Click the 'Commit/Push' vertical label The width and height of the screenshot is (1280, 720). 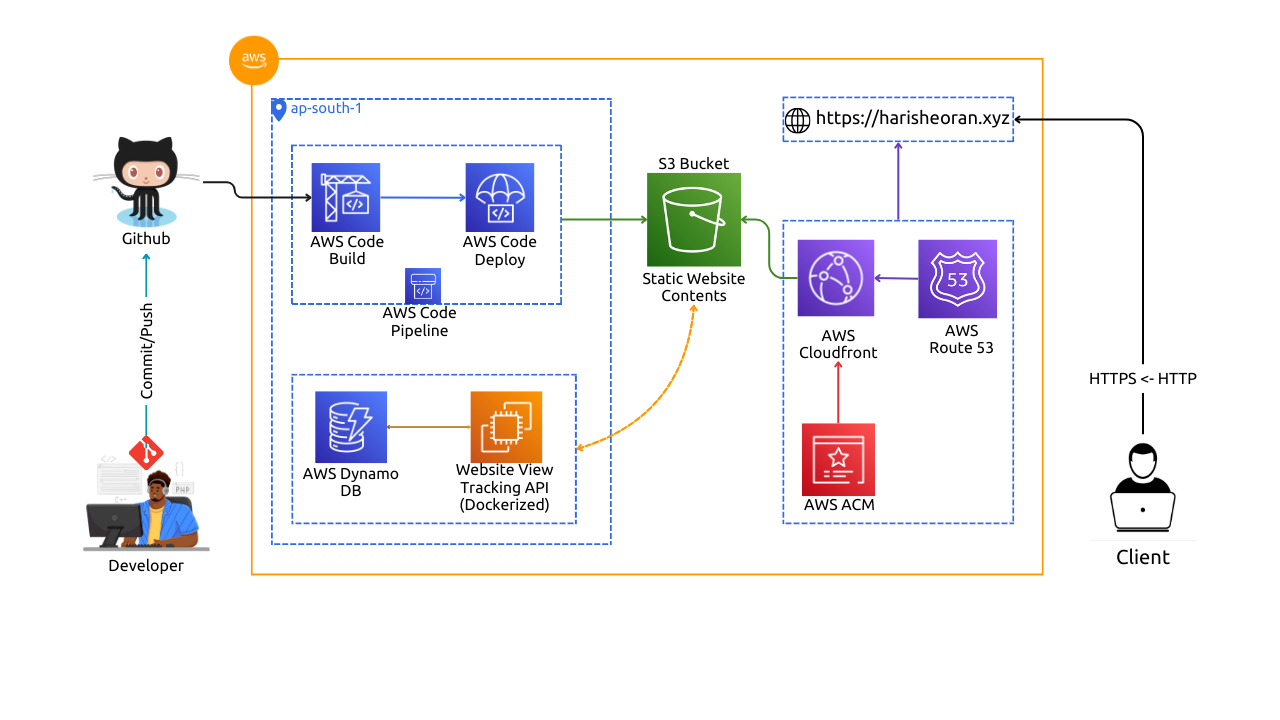click(x=146, y=351)
